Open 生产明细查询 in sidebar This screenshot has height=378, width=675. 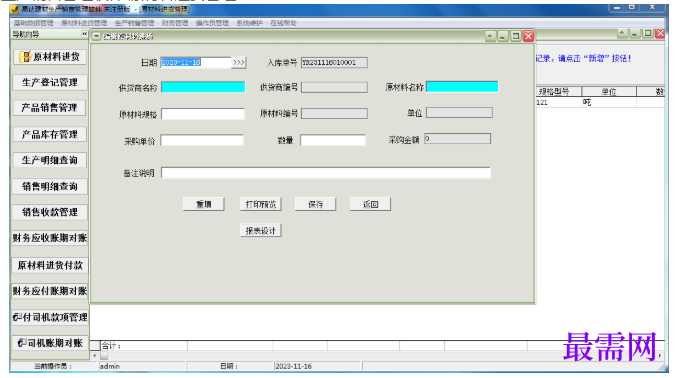[50, 160]
